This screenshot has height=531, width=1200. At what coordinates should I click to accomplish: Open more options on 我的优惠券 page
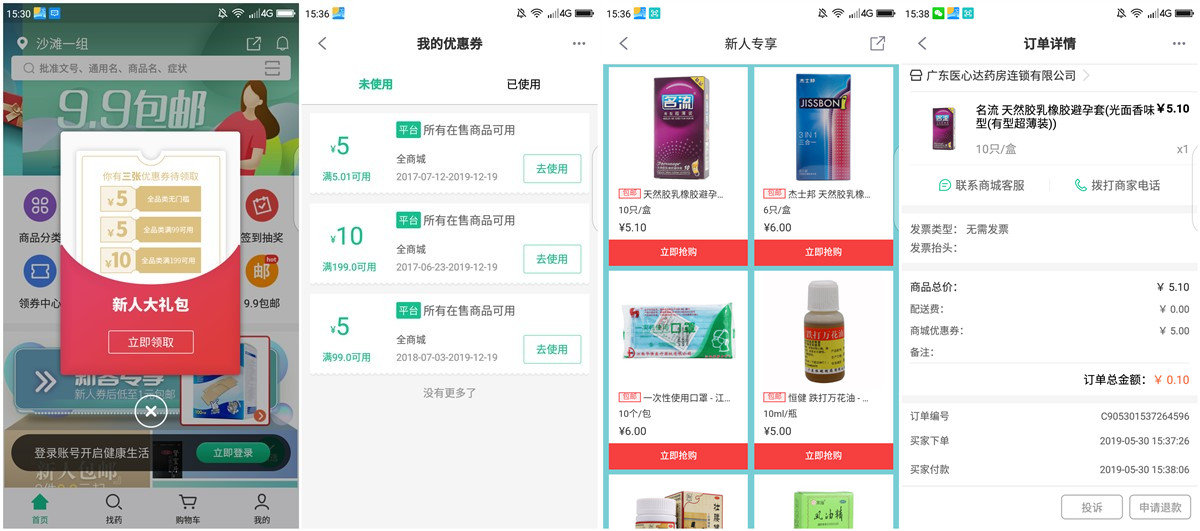coord(579,44)
